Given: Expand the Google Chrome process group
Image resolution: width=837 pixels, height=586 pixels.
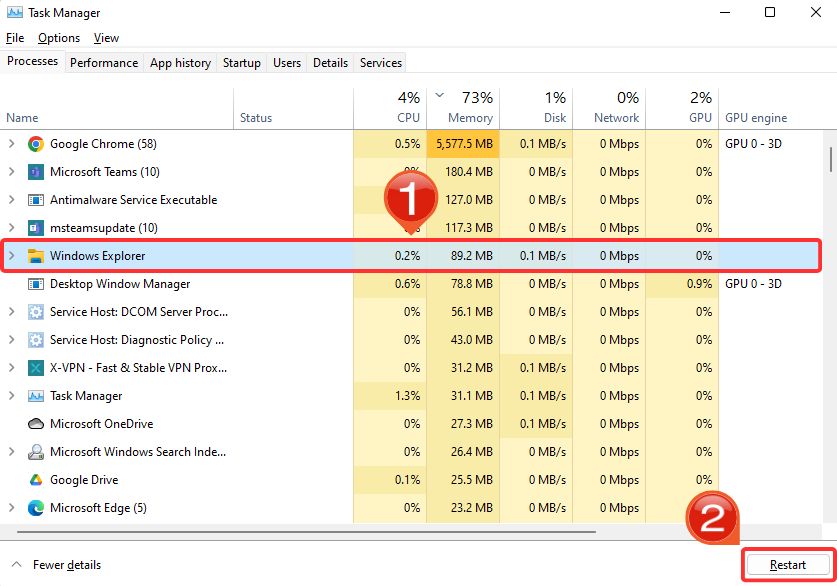Looking at the screenshot, I should (x=11, y=143).
